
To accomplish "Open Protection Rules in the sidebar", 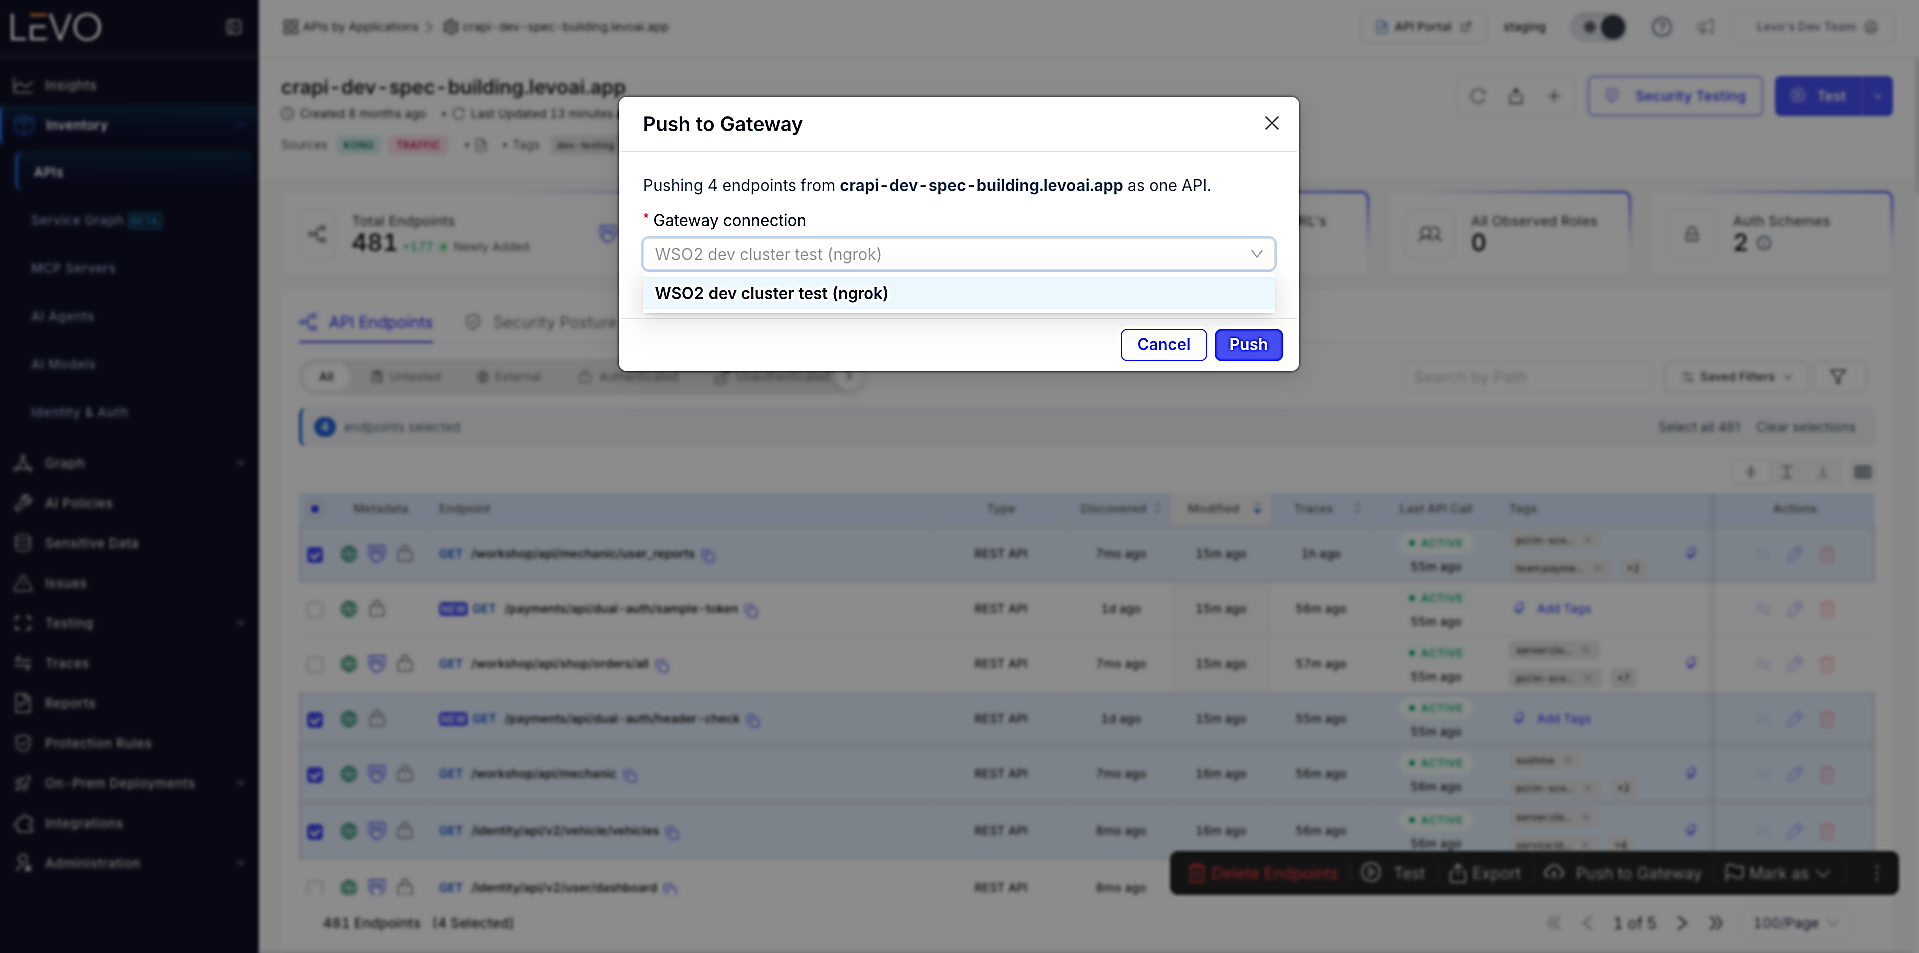I will coord(98,743).
